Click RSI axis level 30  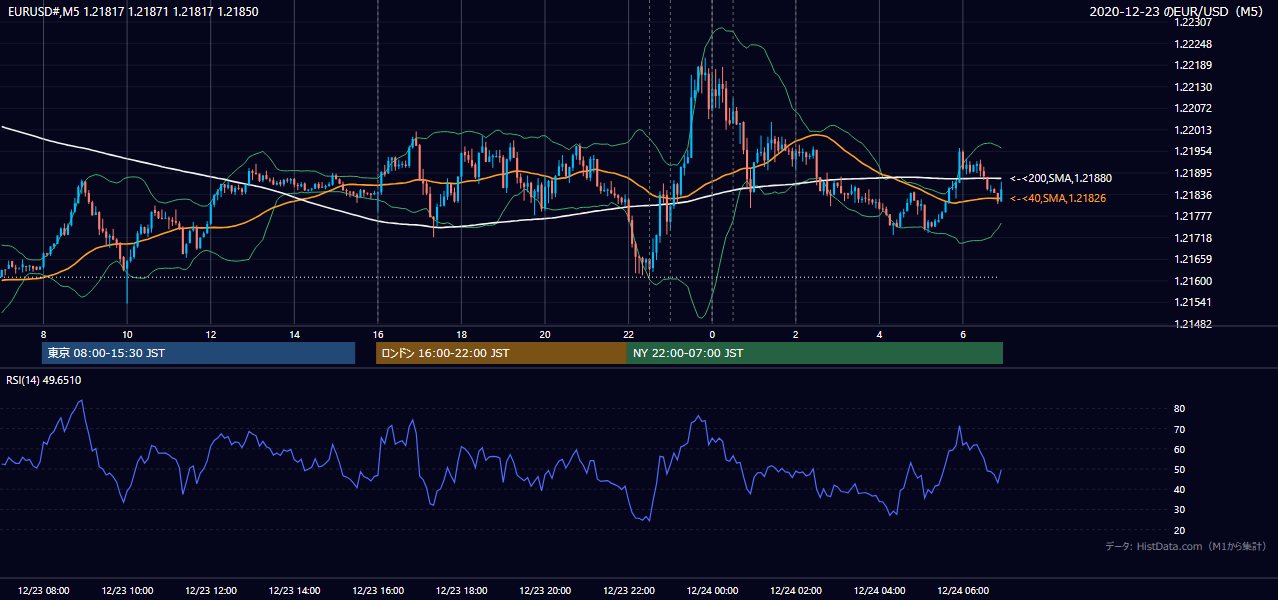point(1179,510)
